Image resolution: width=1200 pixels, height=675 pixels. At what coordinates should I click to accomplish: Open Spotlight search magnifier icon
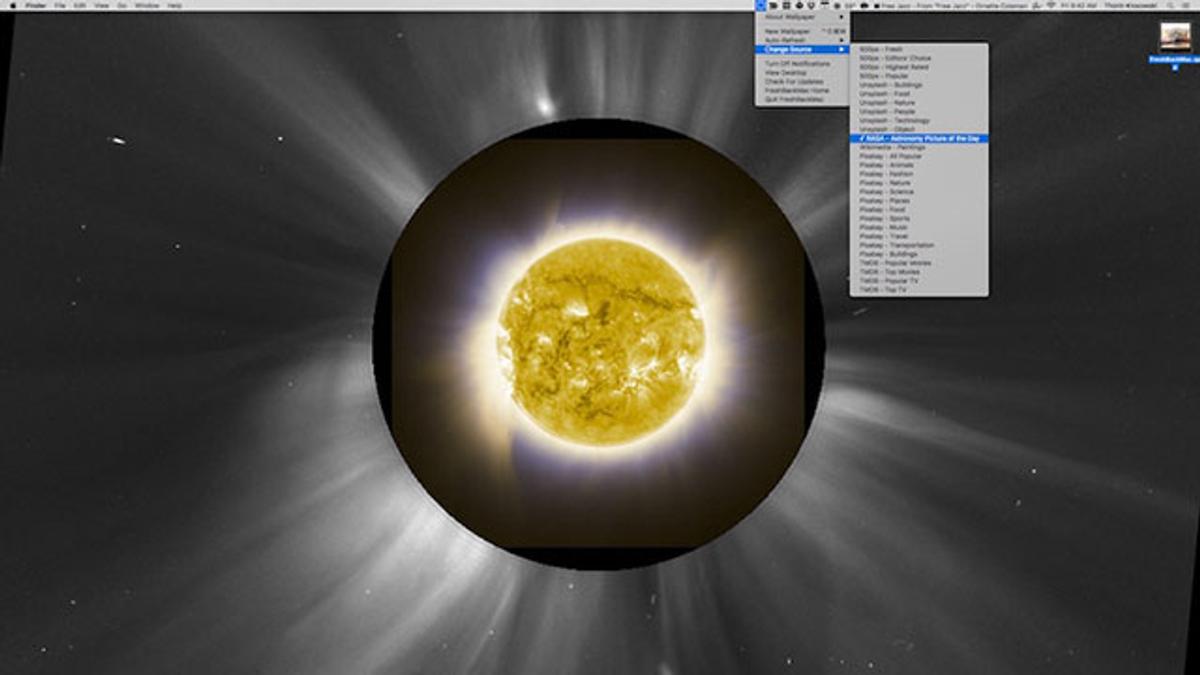coord(1172,5)
